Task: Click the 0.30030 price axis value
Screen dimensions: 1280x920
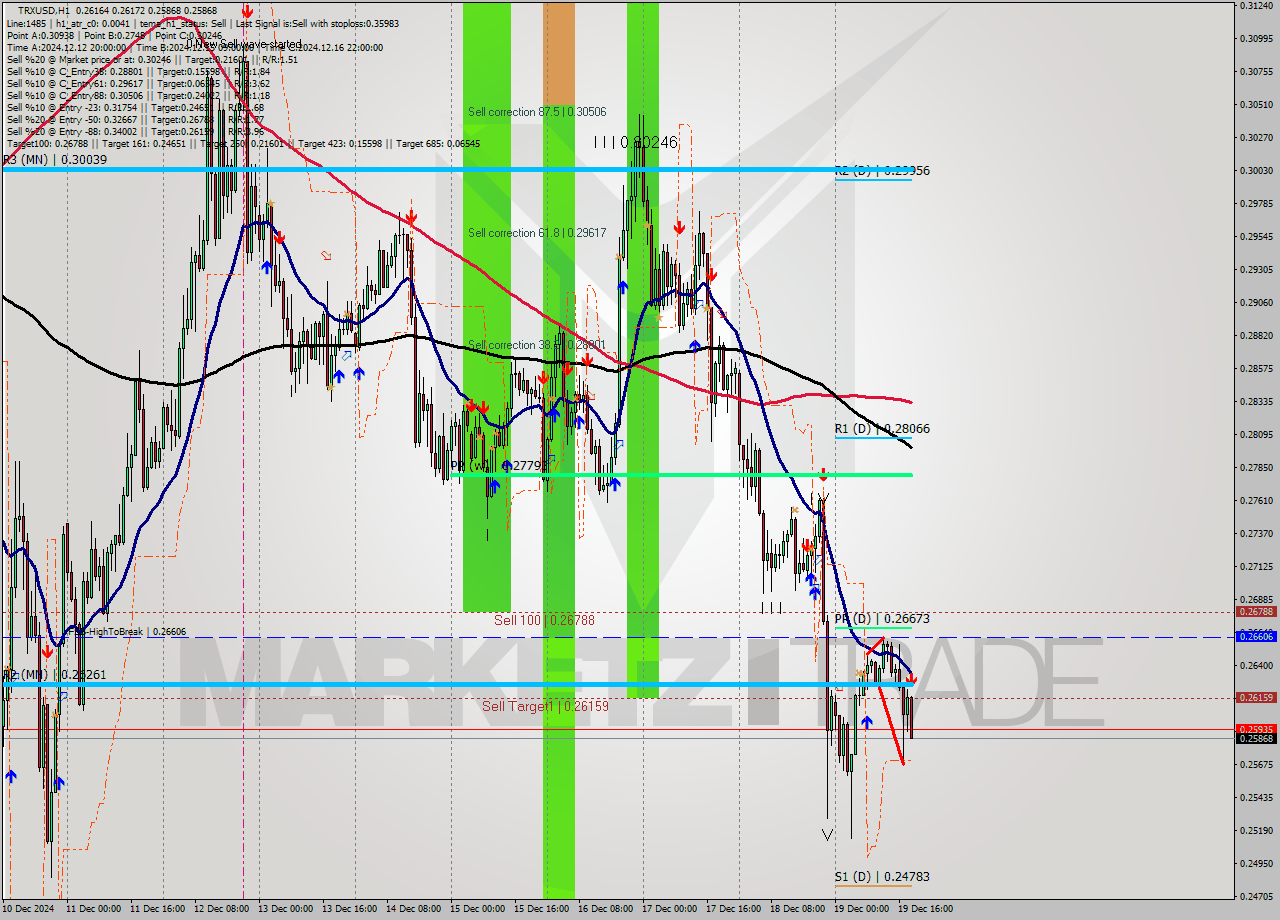Action: tap(1256, 170)
